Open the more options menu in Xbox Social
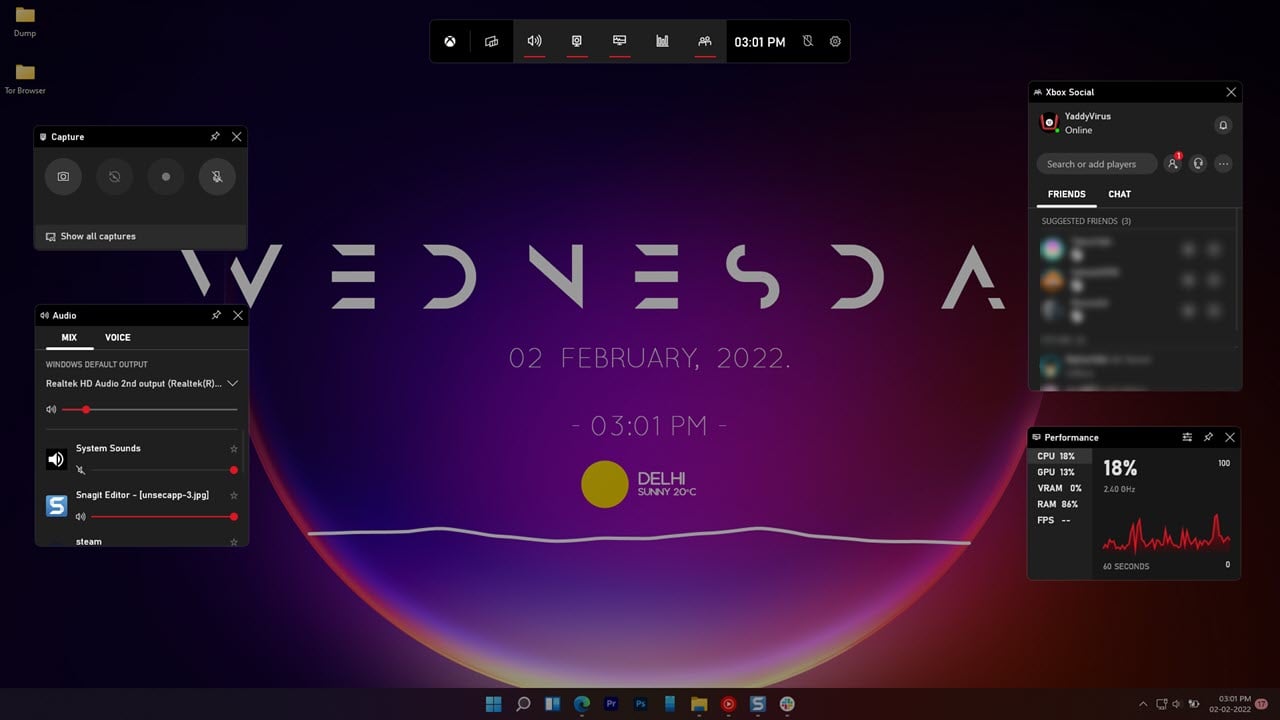Screen dimensions: 1280x720 1223,164
